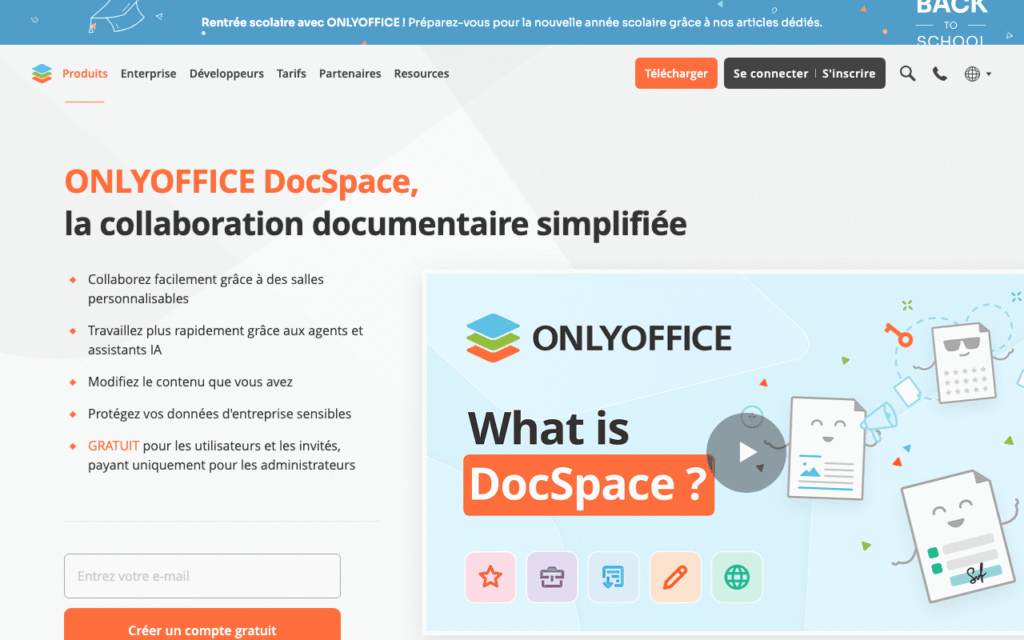1024x640 pixels.
Task: Open the Tarifs menu item
Action: coord(291,73)
